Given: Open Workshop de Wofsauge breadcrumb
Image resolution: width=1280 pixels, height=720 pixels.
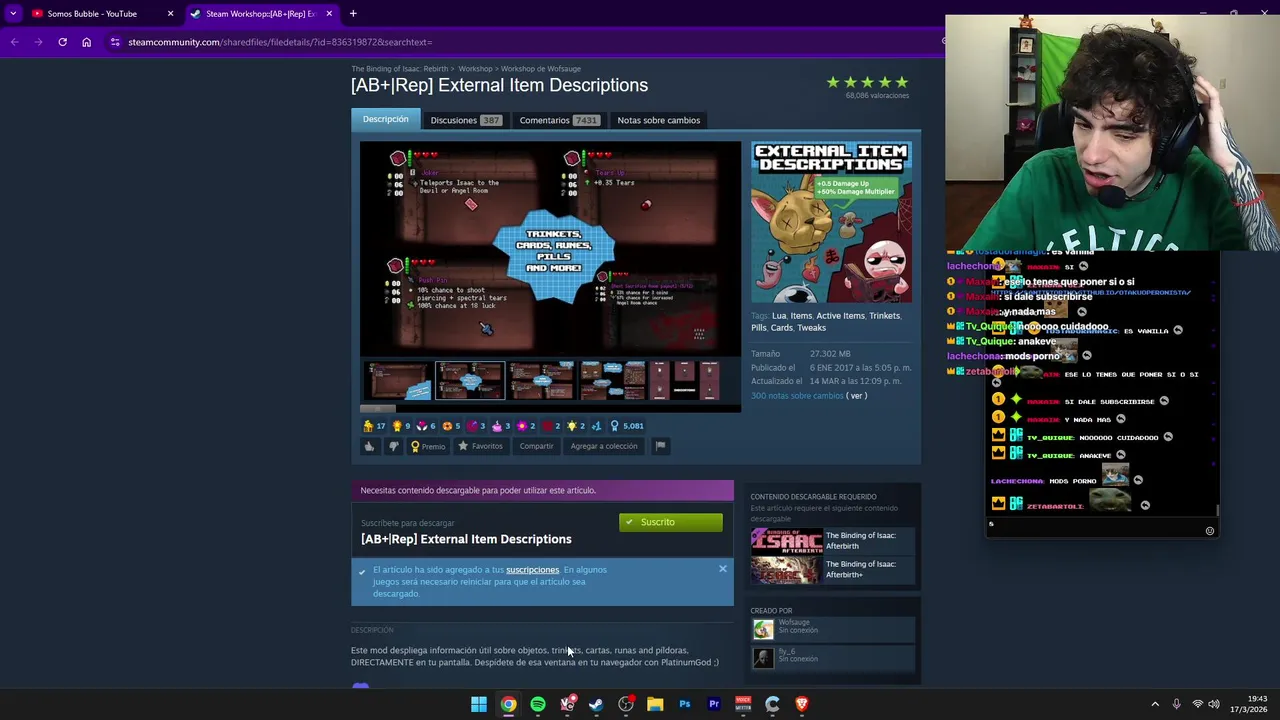Looking at the screenshot, I should pyautogui.click(x=541, y=69).
